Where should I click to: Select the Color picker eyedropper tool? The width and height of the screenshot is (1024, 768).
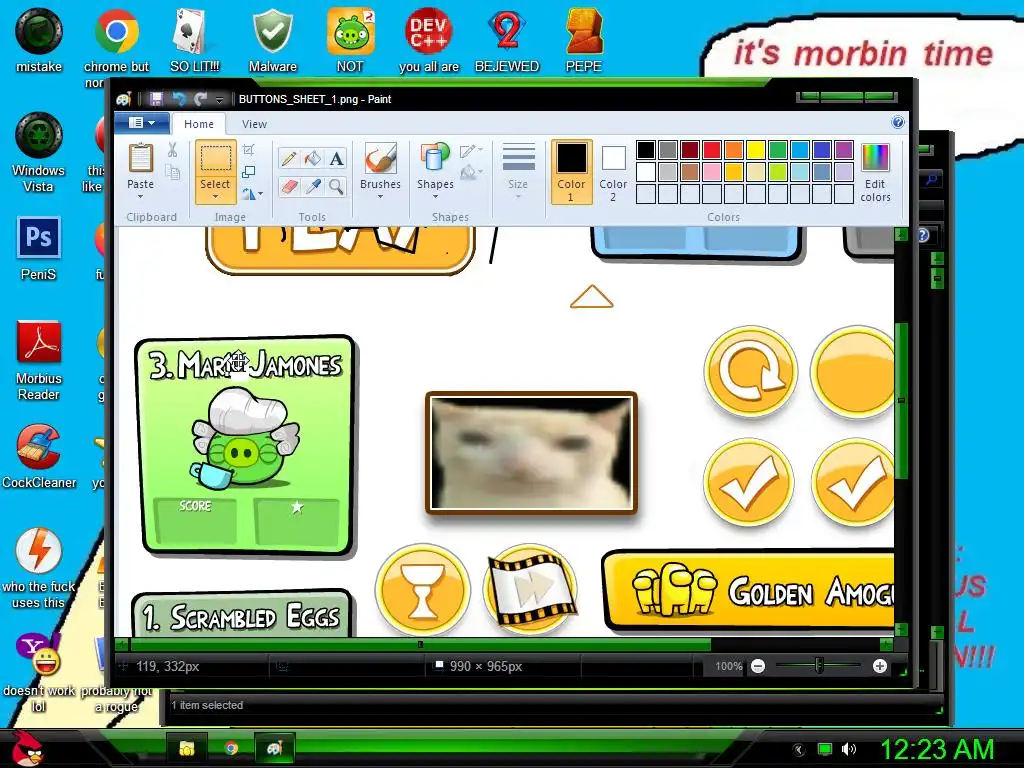tap(313, 187)
